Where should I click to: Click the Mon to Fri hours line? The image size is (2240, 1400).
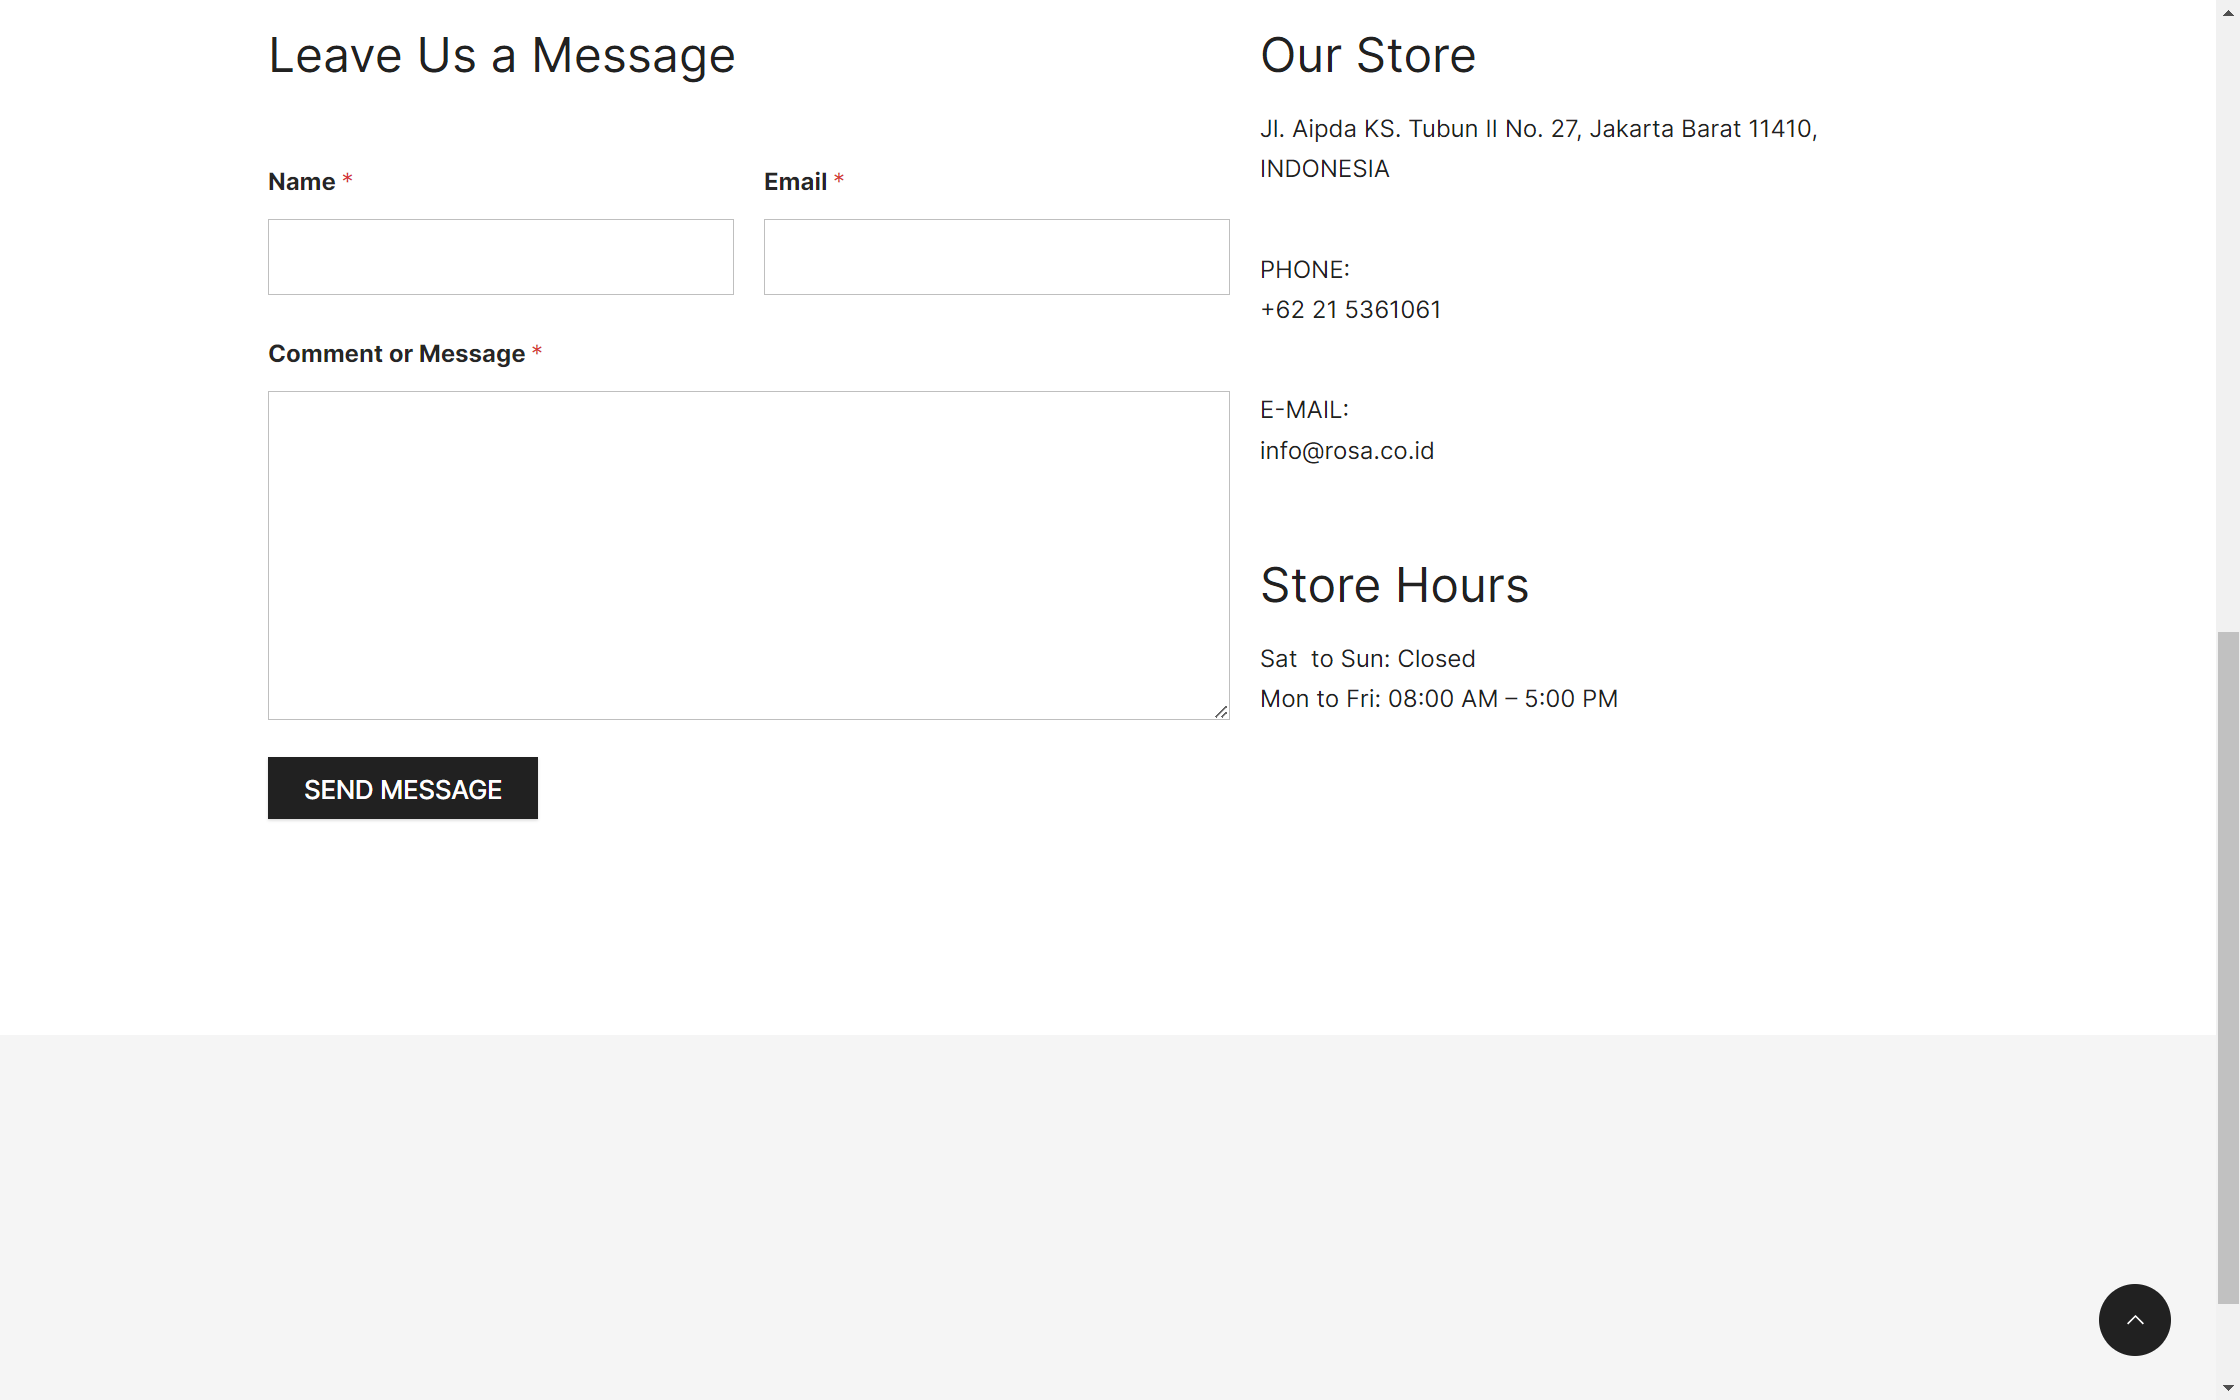click(x=1438, y=699)
